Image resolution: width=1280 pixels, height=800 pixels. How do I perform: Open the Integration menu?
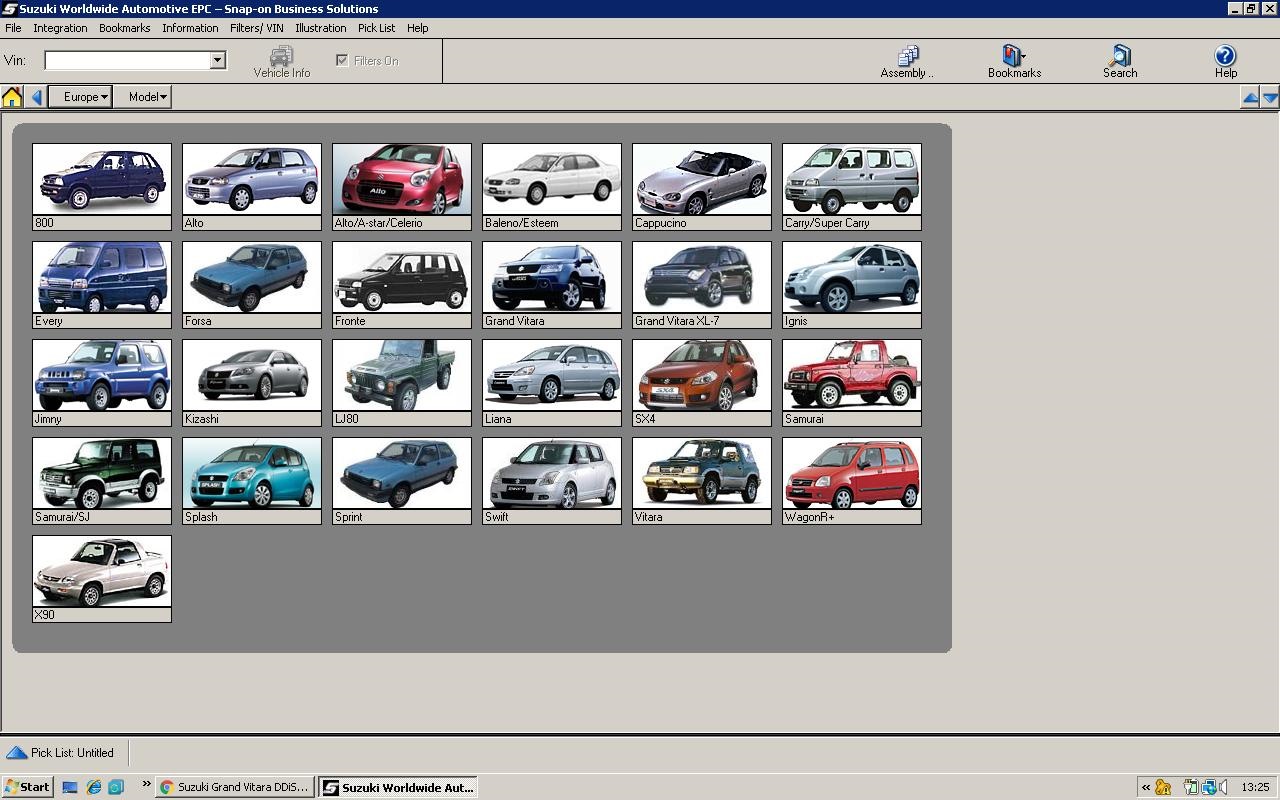pos(60,28)
